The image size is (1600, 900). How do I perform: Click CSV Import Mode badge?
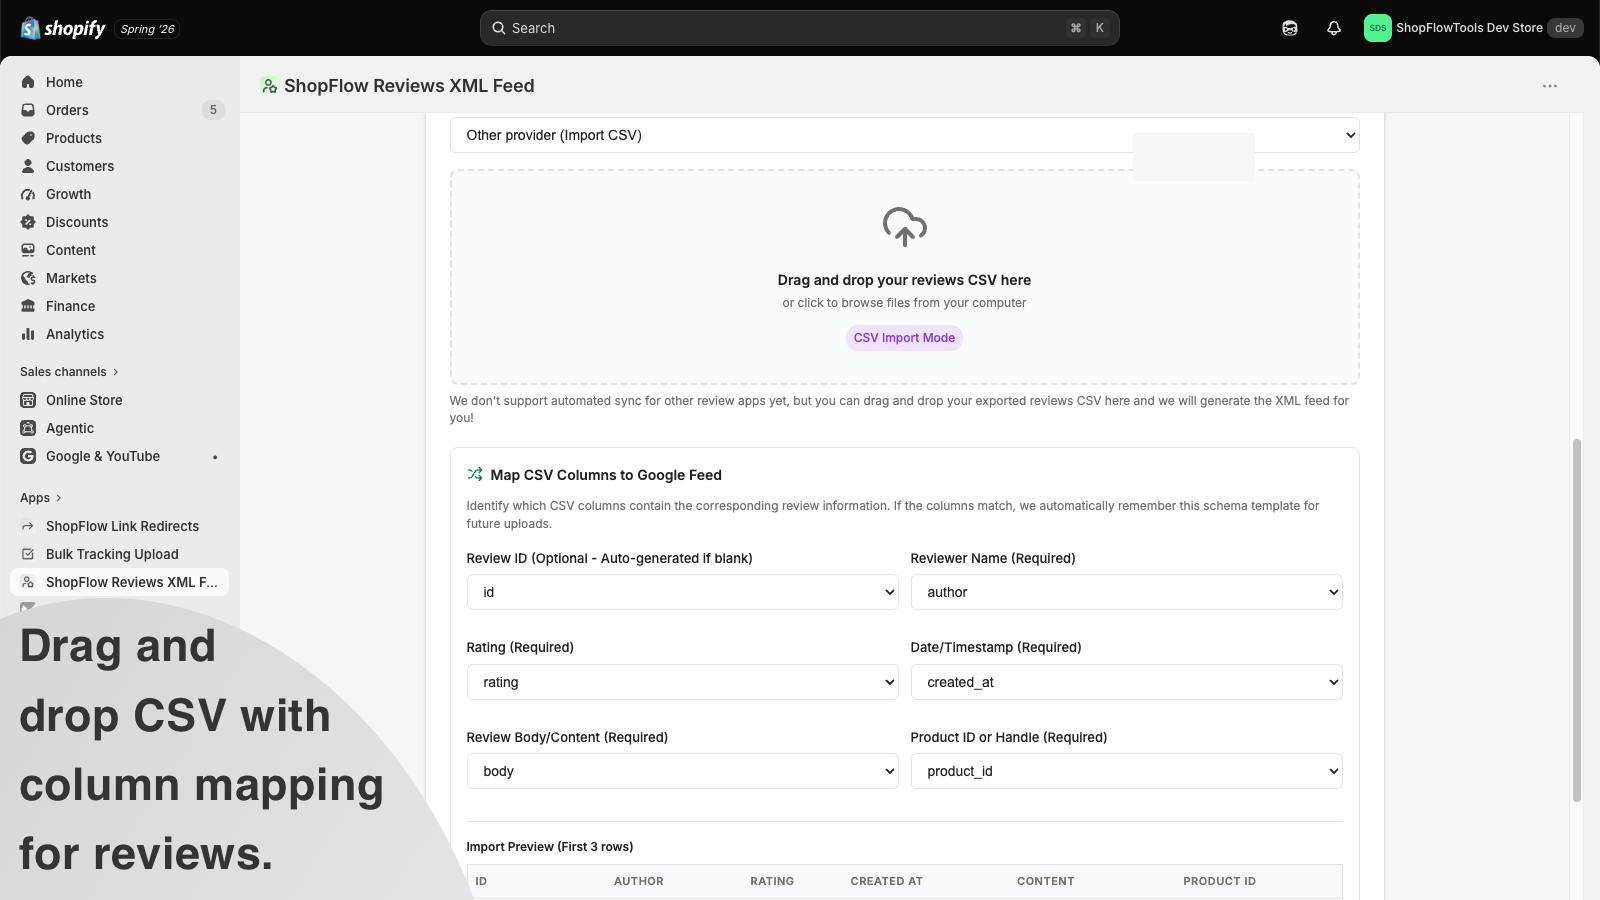coord(904,338)
